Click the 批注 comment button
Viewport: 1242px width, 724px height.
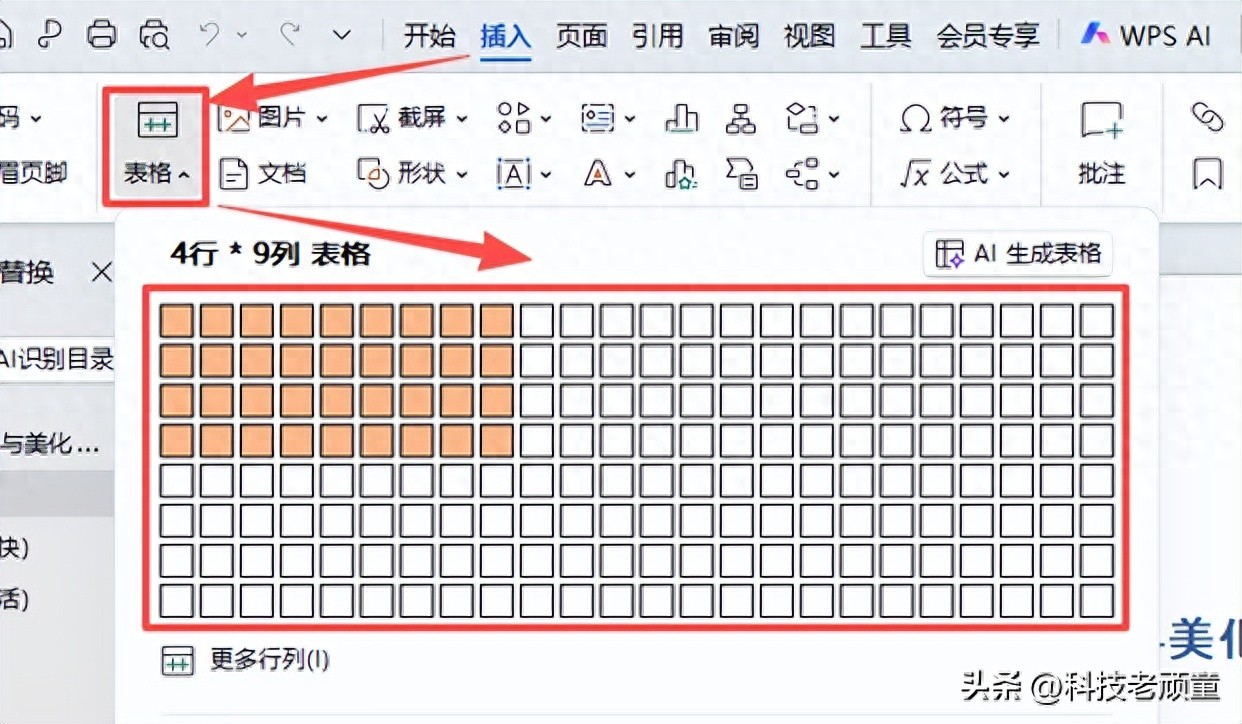(1102, 144)
